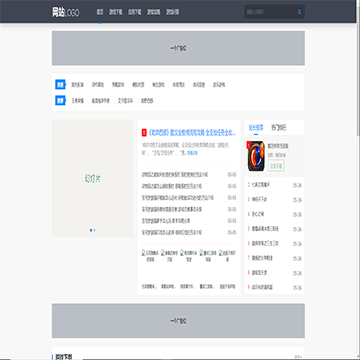Open the game ranked 5 in the sidebar list
The height and width of the screenshot is (360, 360).
(265, 229)
